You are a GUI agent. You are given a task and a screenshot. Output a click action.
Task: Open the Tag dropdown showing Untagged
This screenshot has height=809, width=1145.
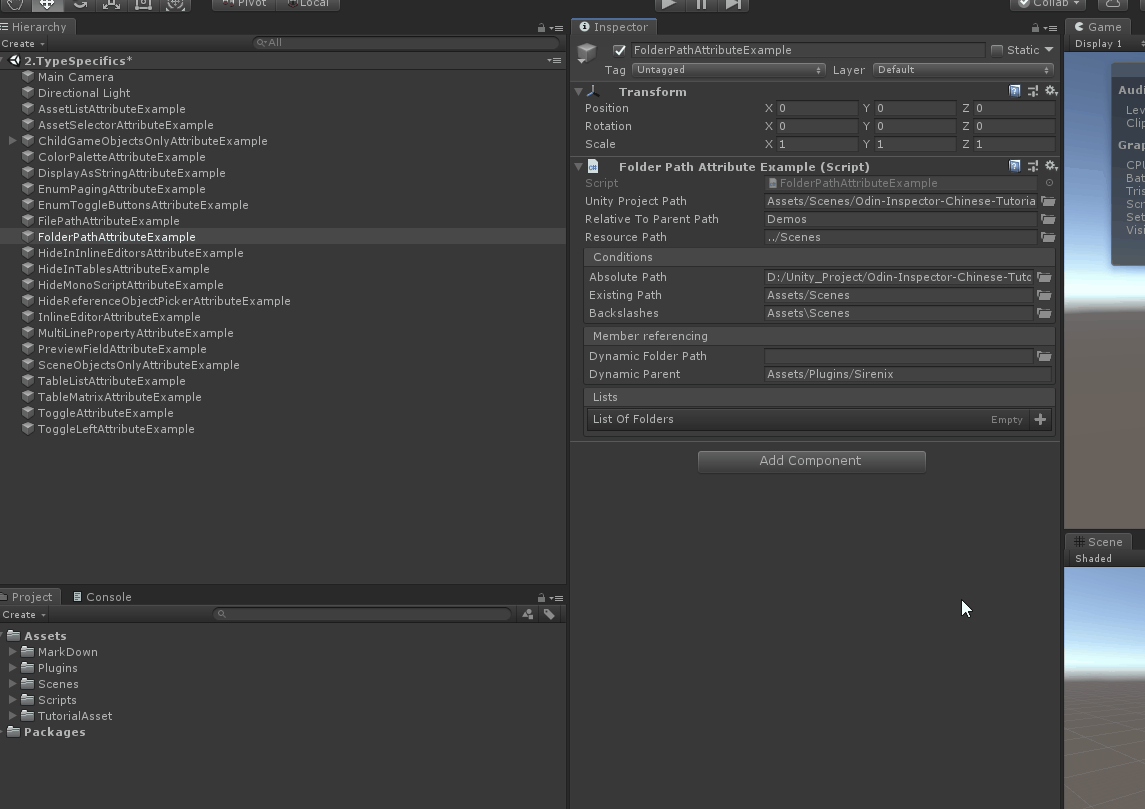click(x=729, y=70)
